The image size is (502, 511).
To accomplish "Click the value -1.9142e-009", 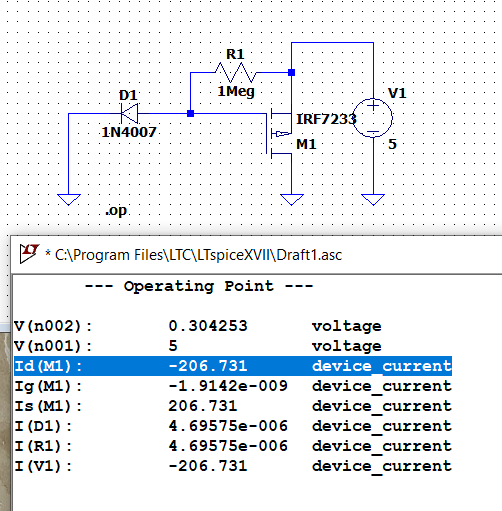I will tap(228, 386).
